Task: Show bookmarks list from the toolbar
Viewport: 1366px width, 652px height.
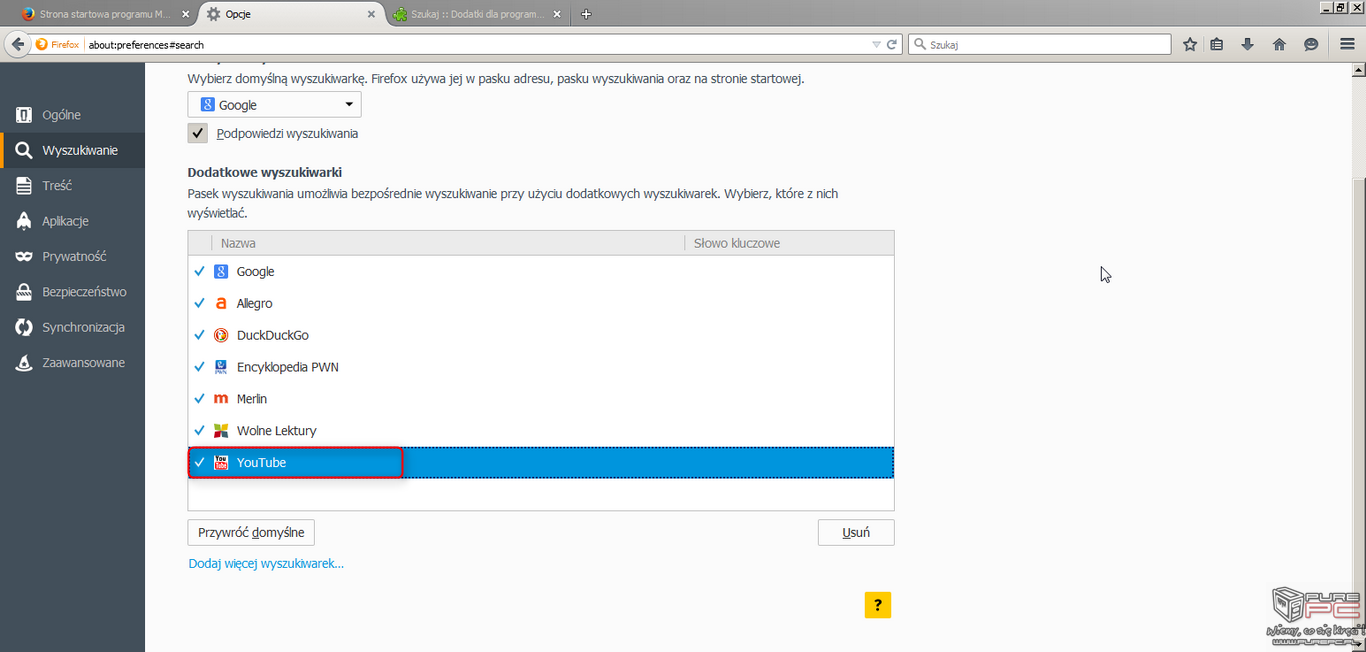Action: [x=1217, y=44]
